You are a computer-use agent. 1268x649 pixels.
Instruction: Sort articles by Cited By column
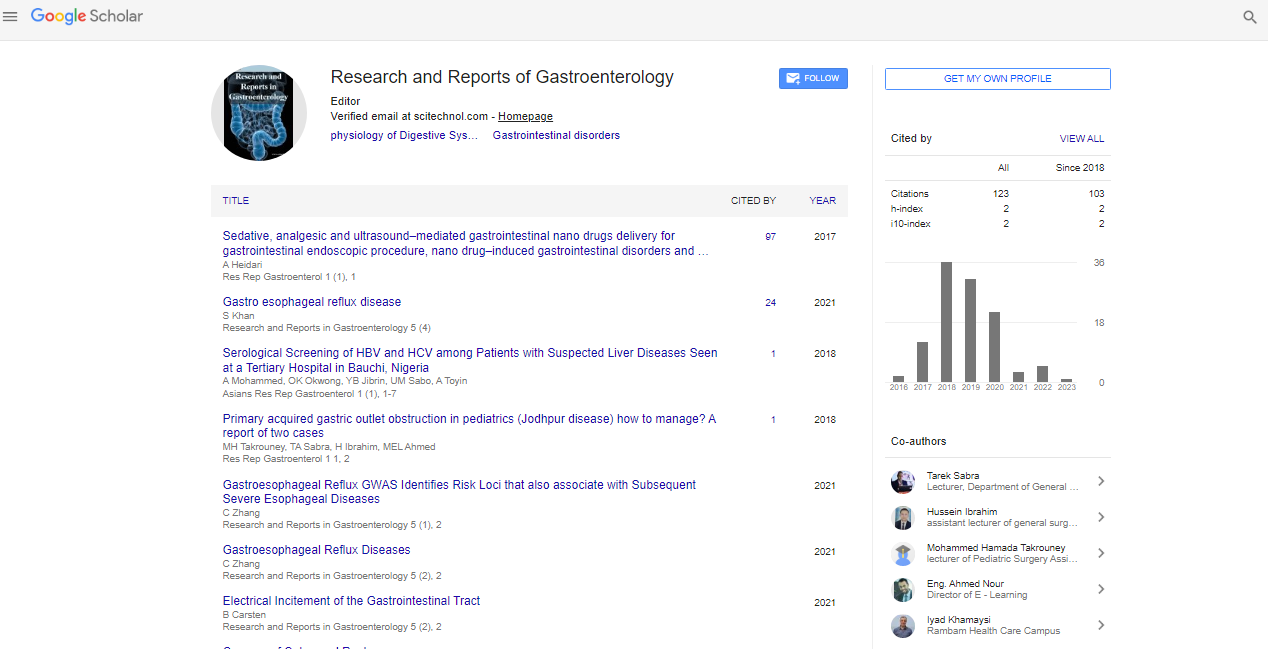click(x=753, y=201)
